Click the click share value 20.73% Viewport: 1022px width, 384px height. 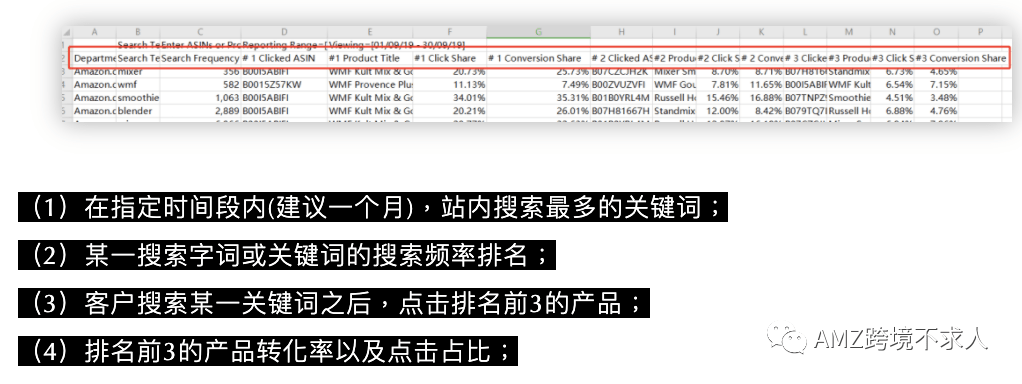450,71
